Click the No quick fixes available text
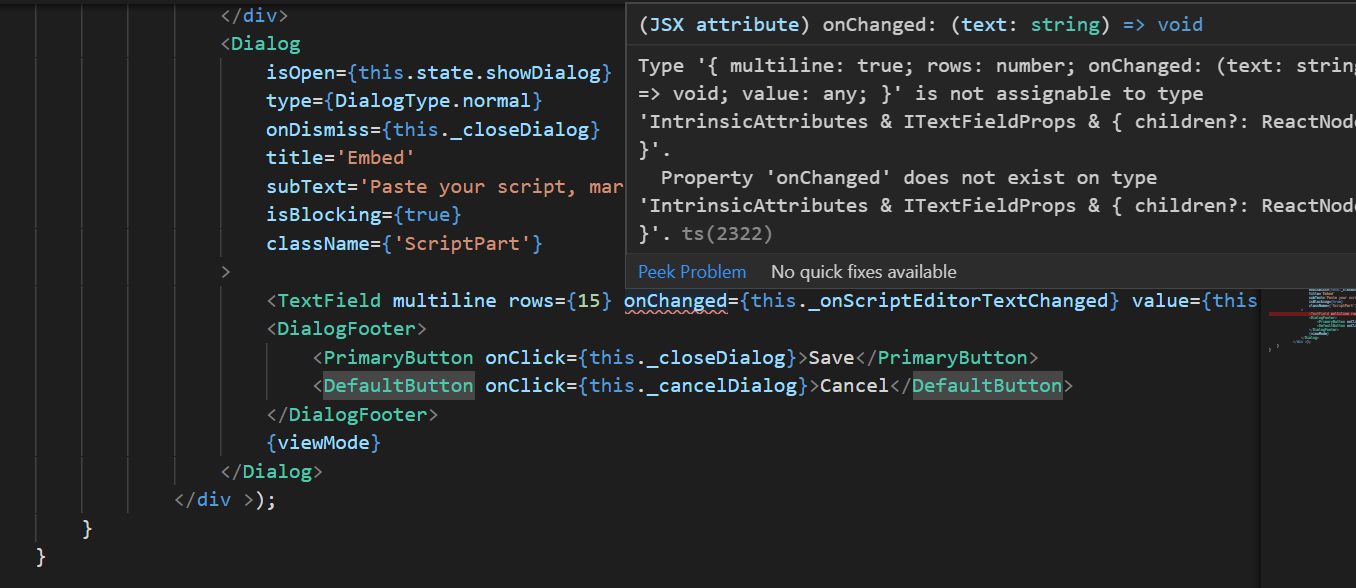Image resolution: width=1356 pixels, height=588 pixels. pyautogui.click(x=862, y=271)
